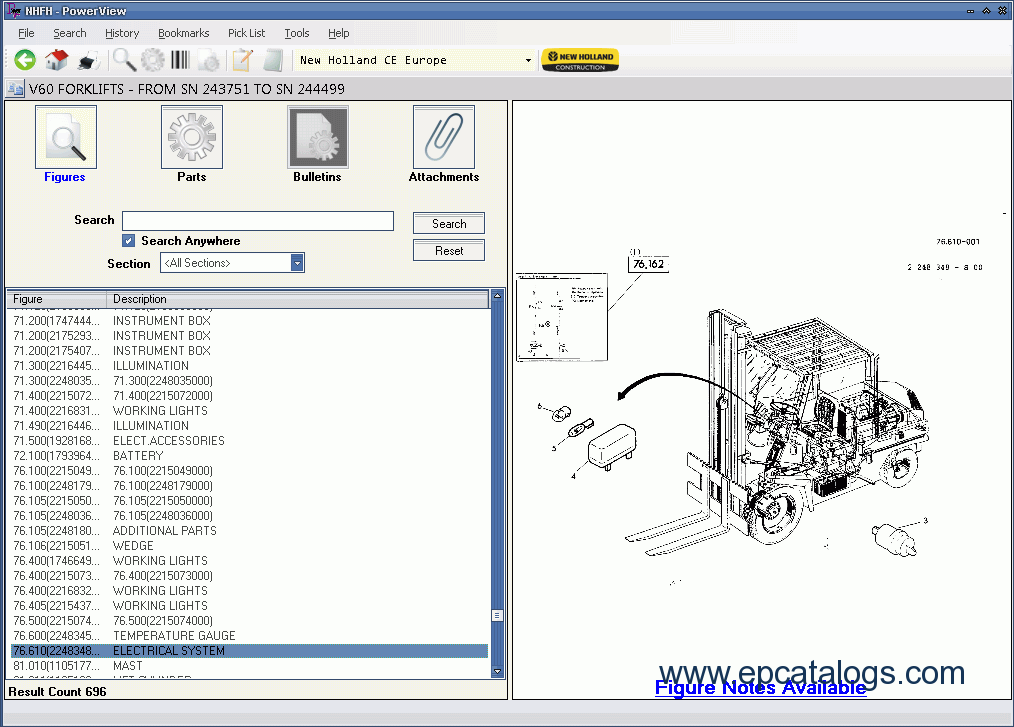Select the 76.405 WORKING LIGHTS row
Image resolution: width=1014 pixels, height=727 pixels.
click(x=250, y=606)
